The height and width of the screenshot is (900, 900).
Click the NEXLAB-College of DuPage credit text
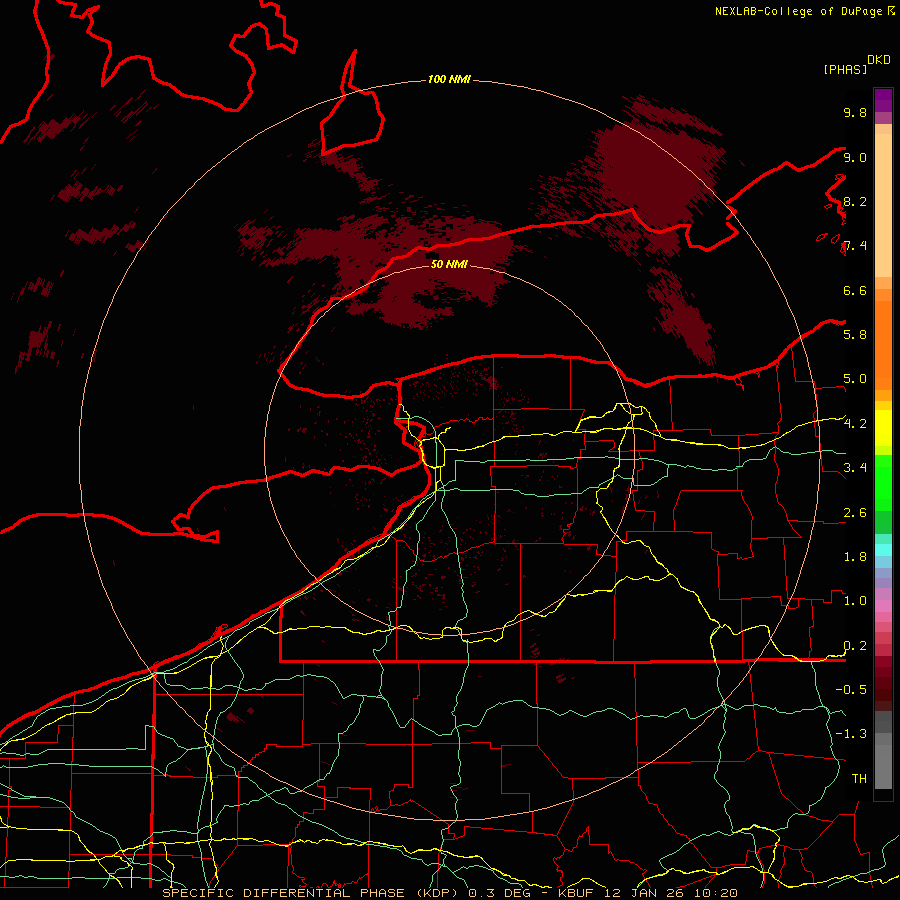pos(799,11)
